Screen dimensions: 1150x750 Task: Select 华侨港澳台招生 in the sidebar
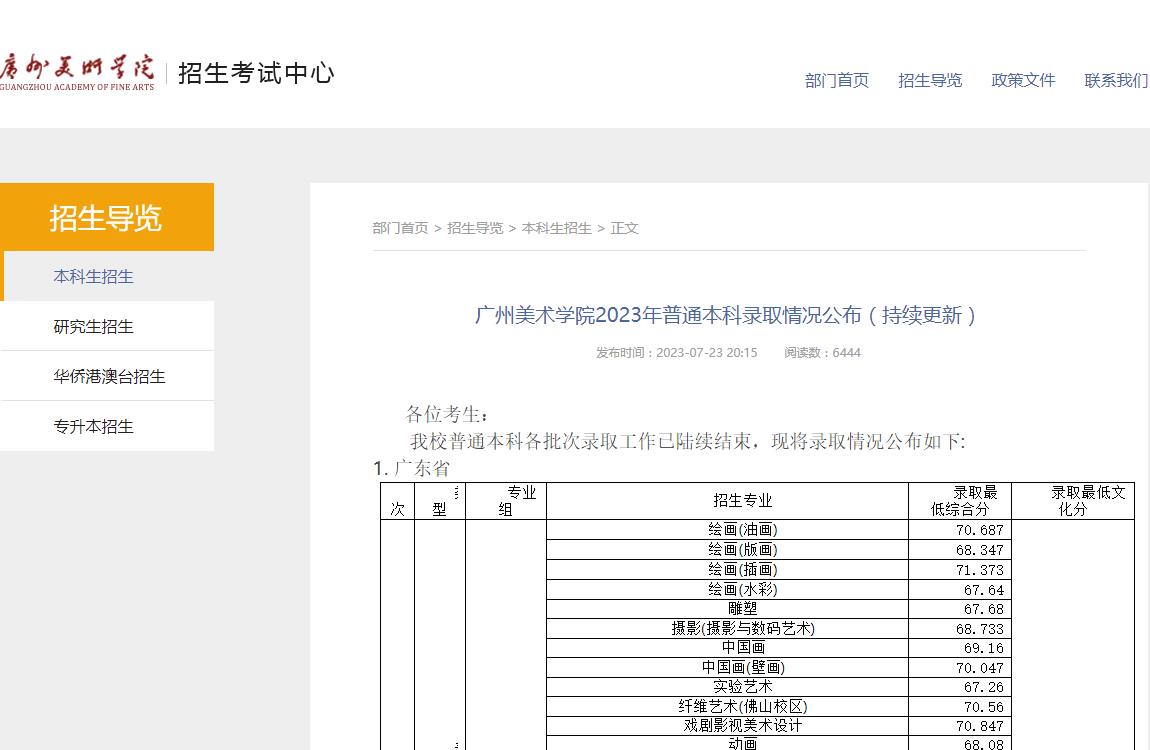[109, 376]
